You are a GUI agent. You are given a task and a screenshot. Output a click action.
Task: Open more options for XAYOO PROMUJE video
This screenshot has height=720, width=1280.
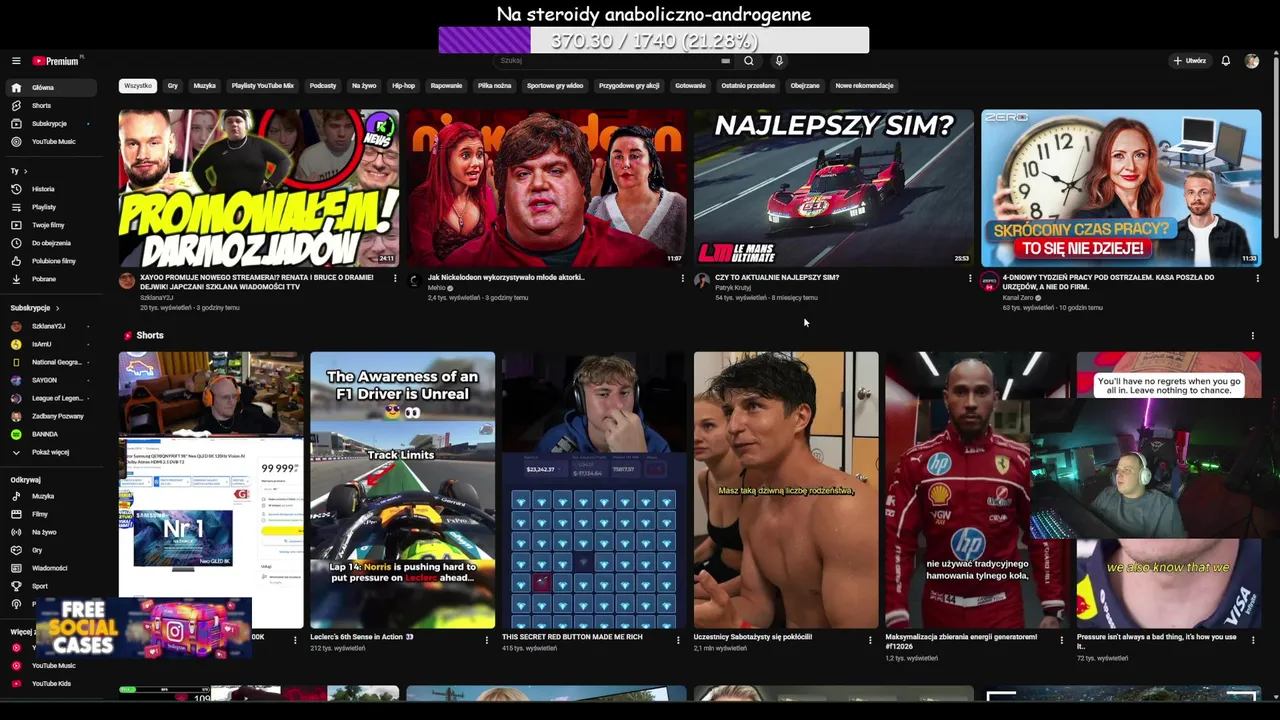395,278
